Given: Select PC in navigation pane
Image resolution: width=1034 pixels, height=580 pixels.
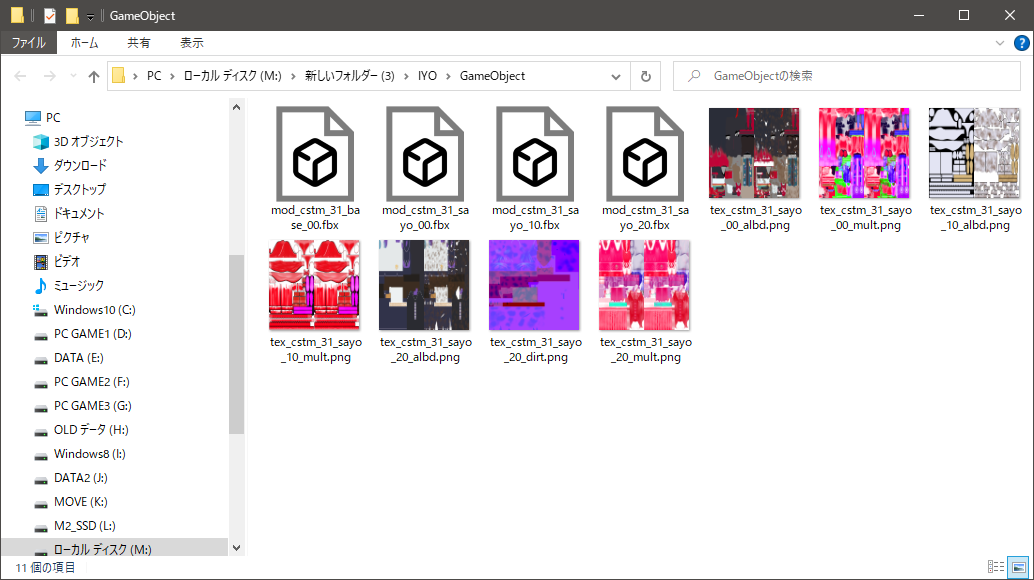Looking at the screenshot, I should [x=53, y=117].
